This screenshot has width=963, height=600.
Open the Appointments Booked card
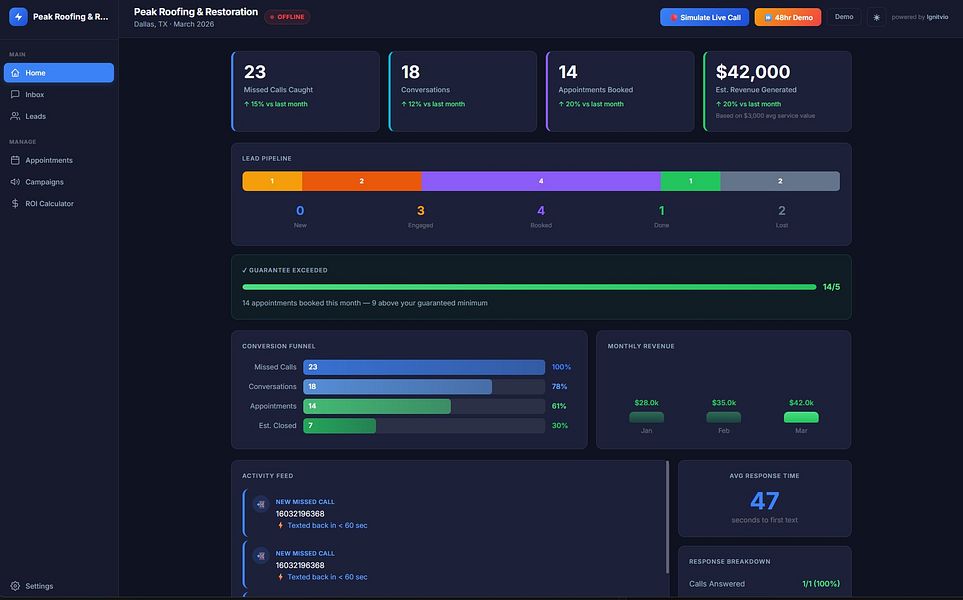click(620, 91)
